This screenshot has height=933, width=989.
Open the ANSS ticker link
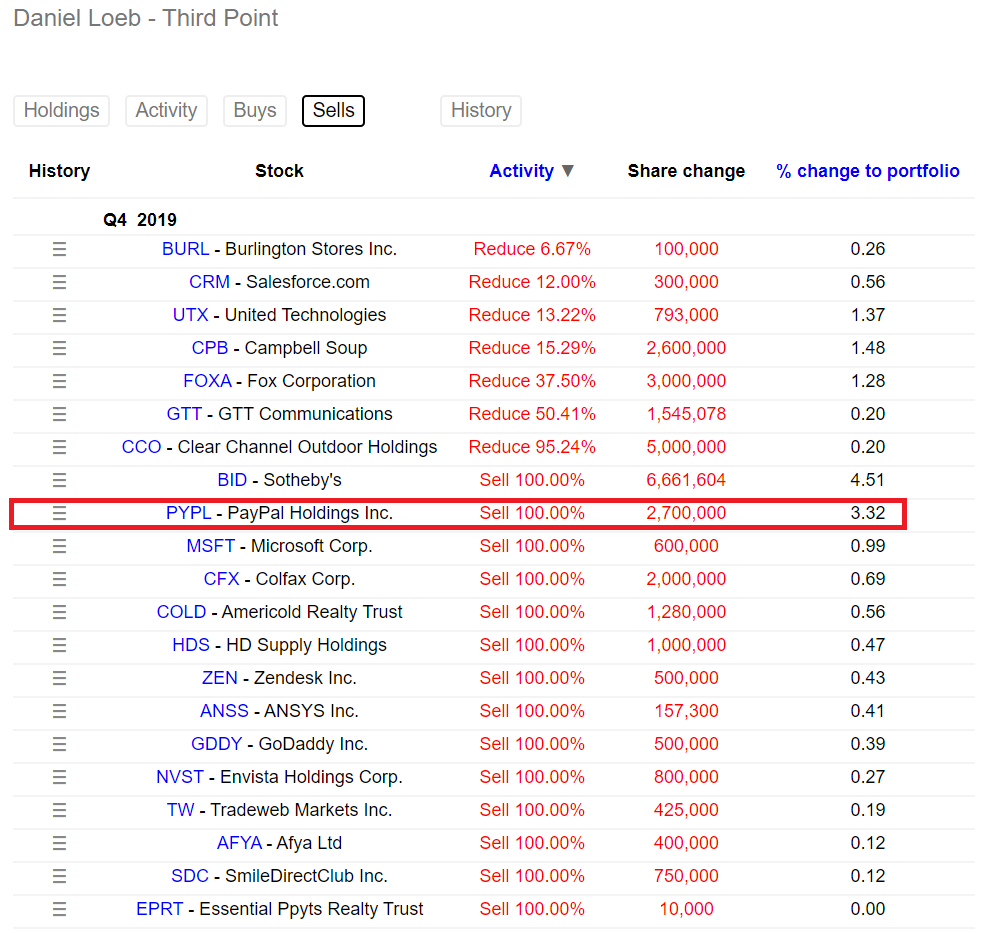coord(225,711)
